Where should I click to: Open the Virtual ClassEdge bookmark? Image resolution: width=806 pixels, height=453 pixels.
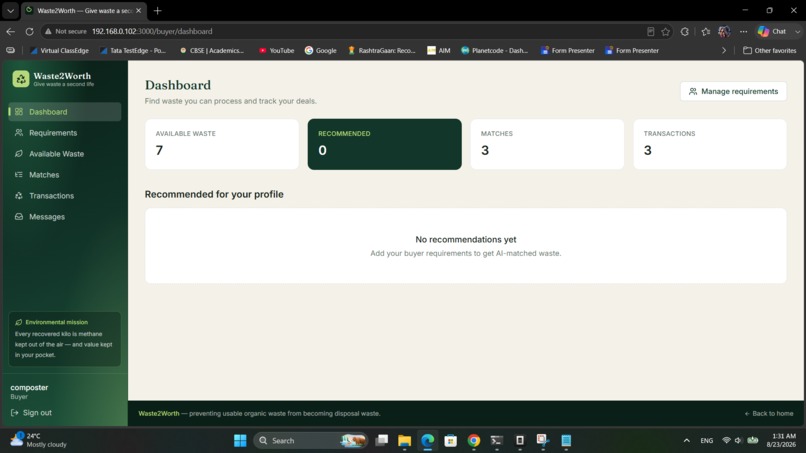click(x=59, y=50)
